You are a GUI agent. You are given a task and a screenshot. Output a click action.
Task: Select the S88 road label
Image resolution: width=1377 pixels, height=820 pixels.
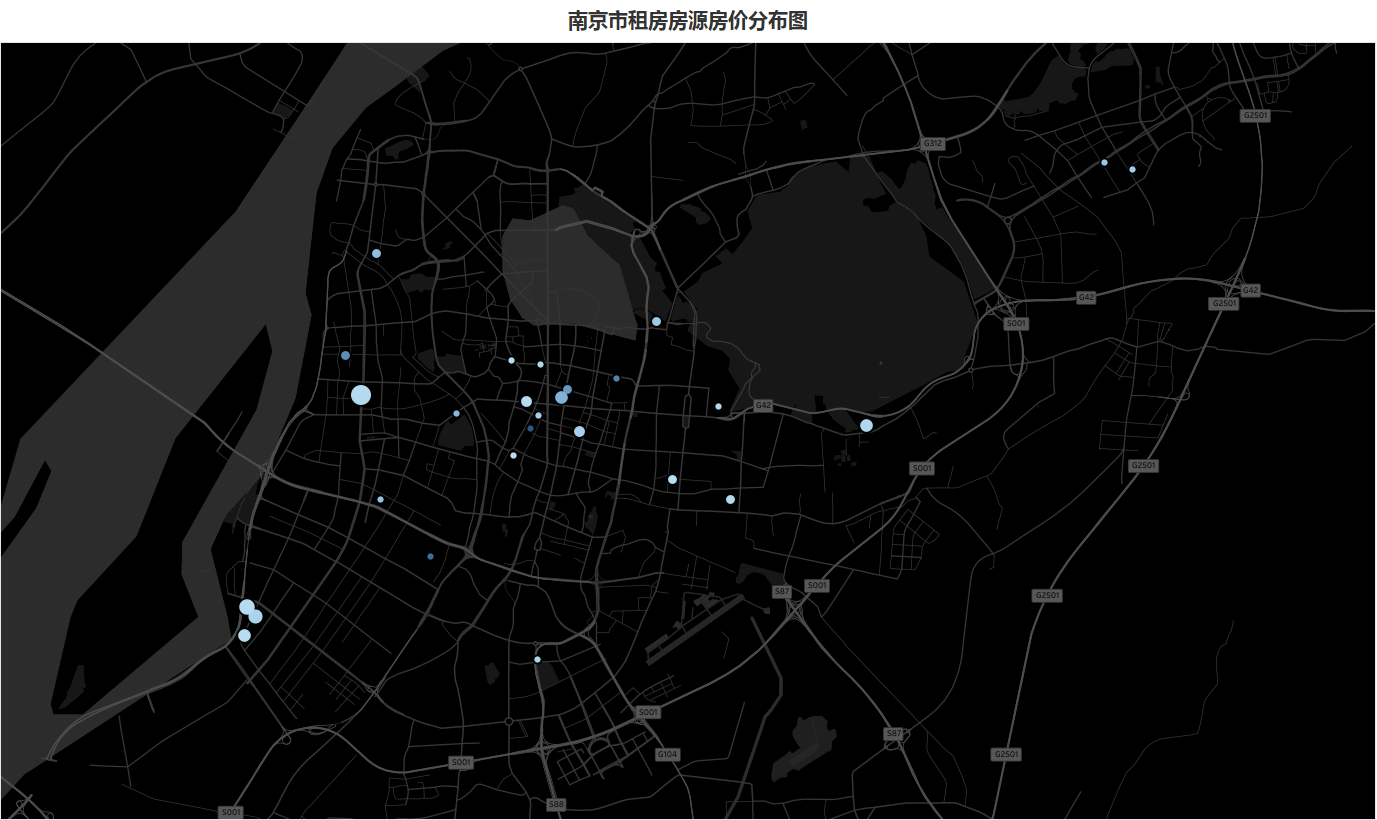pyautogui.click(x=556, y=804)
